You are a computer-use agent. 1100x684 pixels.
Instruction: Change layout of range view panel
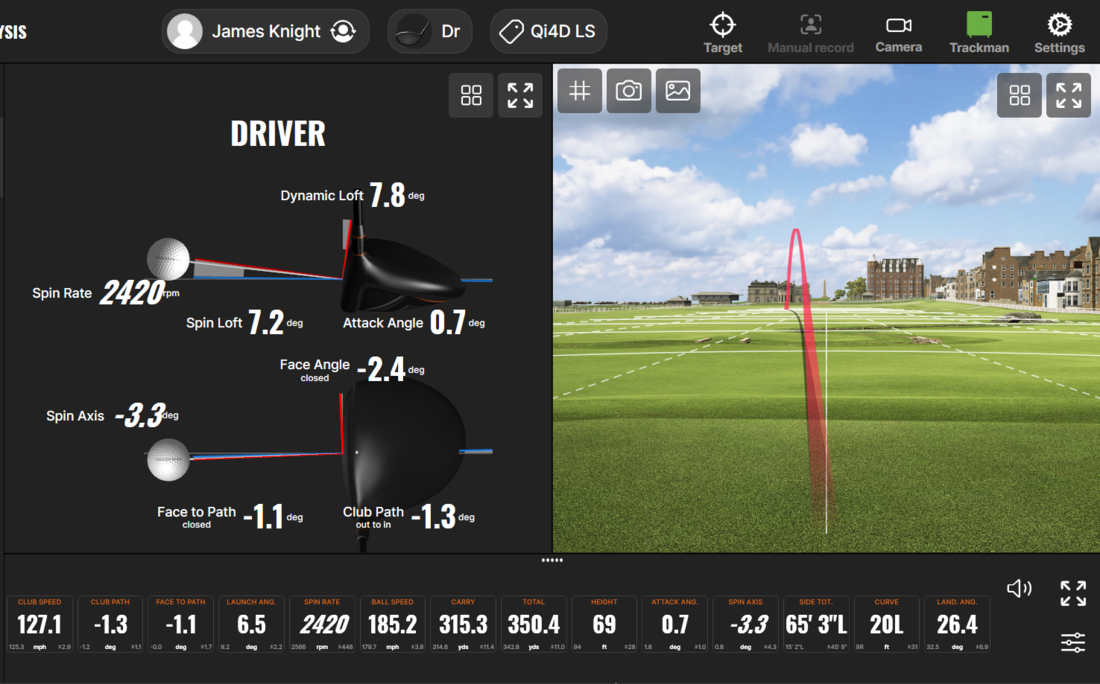(x=1019, y=95)
